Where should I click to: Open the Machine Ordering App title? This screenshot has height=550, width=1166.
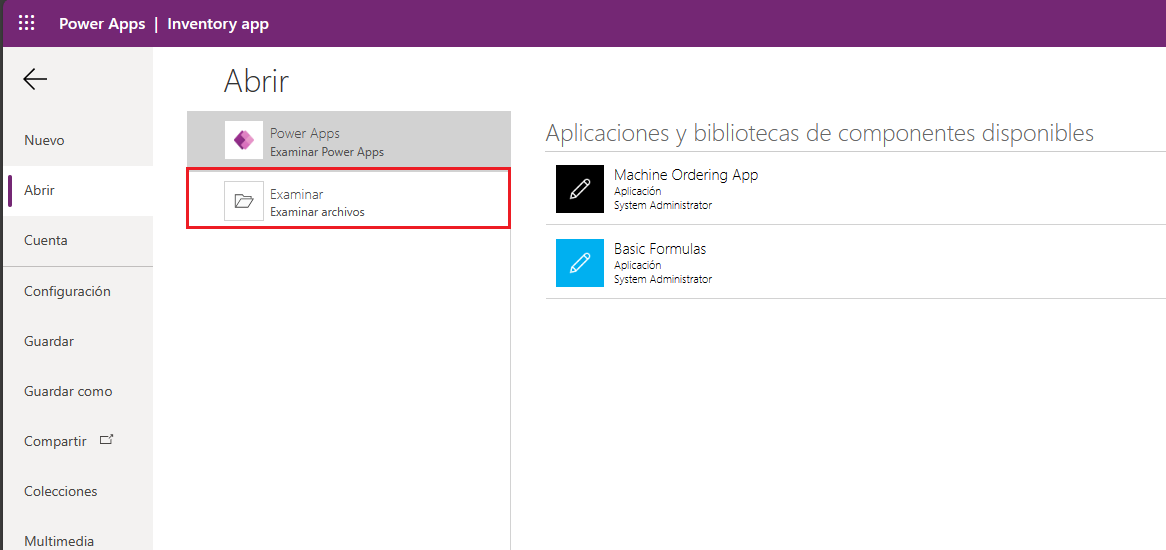click(x=686, y=175)
